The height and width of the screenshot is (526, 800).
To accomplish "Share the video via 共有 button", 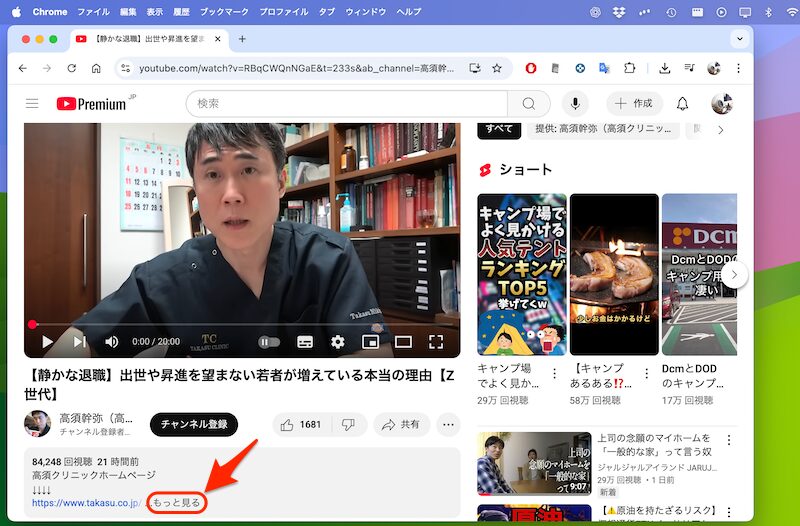I will tap(402, 424).
